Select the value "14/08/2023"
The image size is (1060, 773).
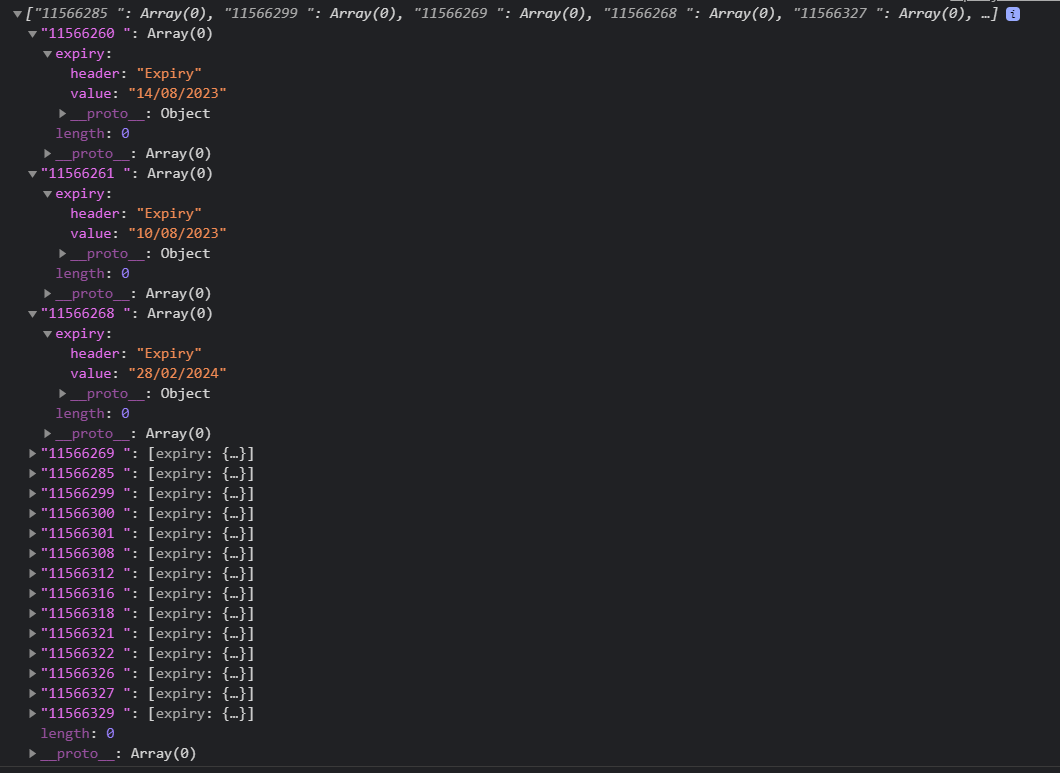(177, 93)
